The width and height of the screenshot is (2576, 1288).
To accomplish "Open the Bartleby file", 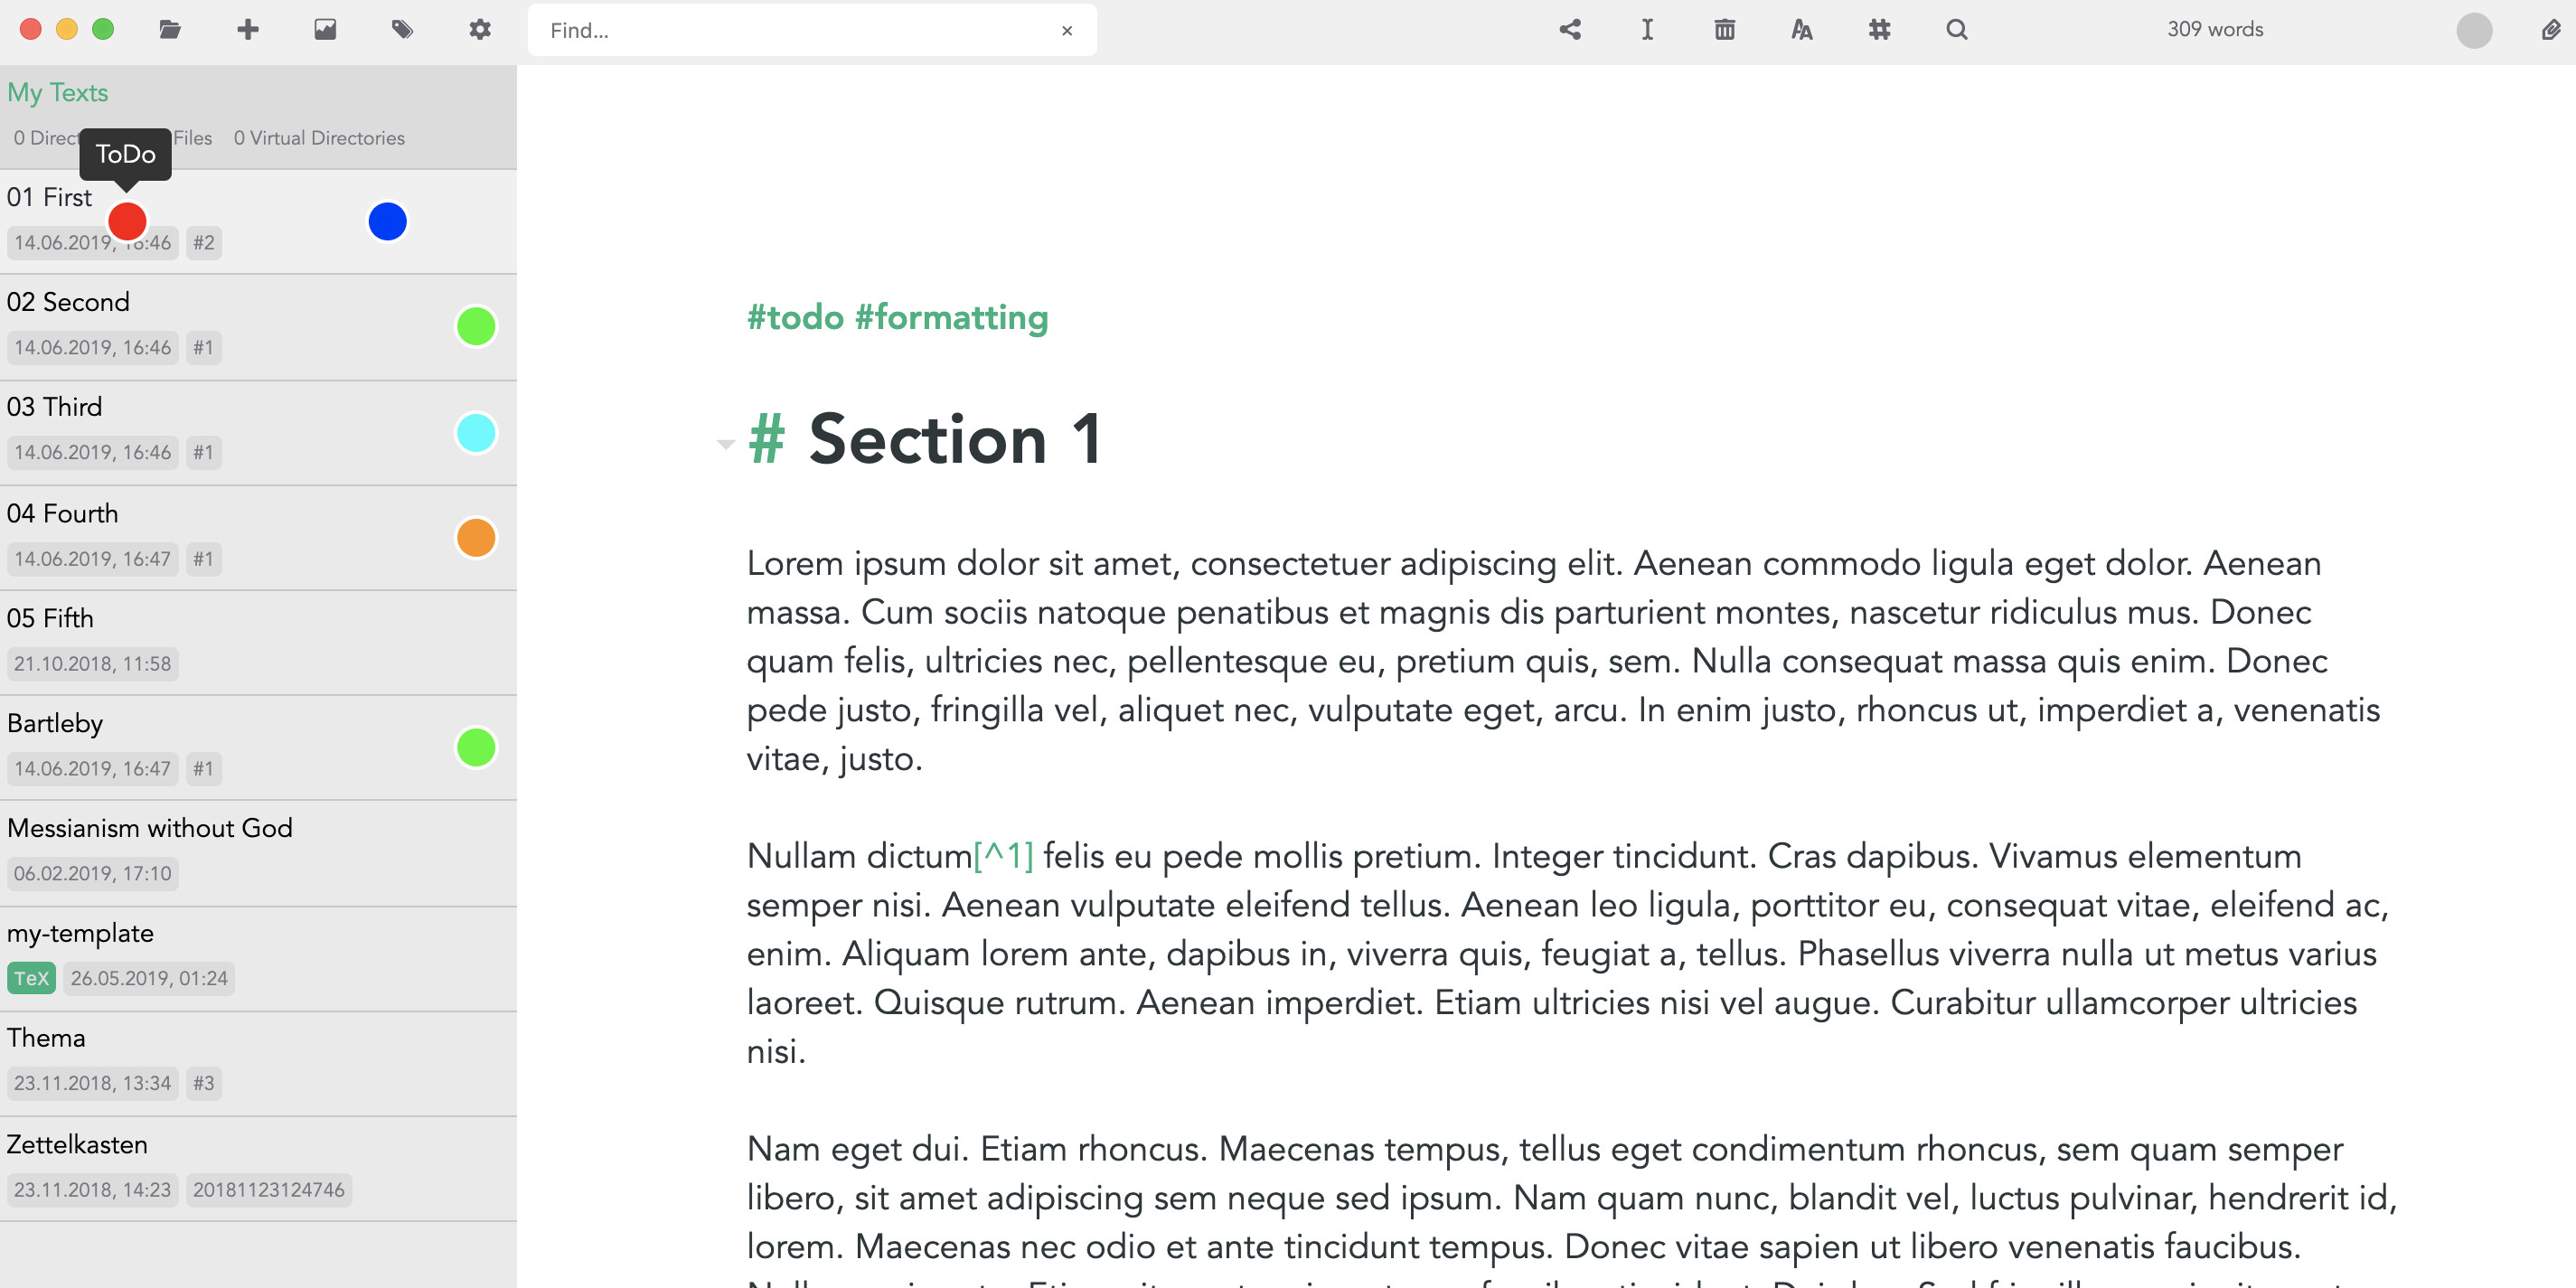I will point(258,747).
